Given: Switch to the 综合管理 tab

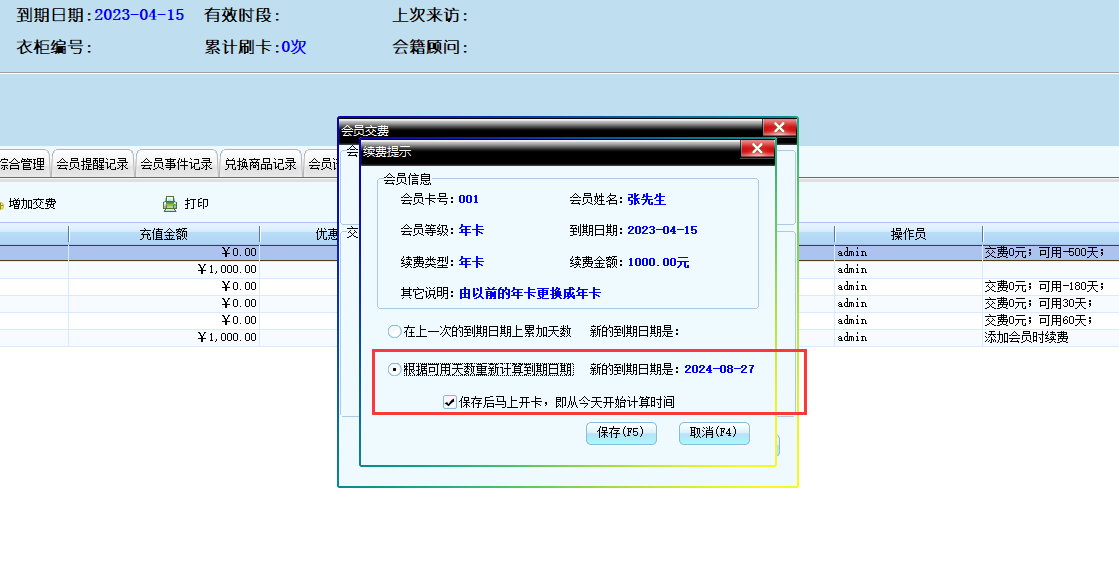Looking at the screenshot, I should point(22,164).
